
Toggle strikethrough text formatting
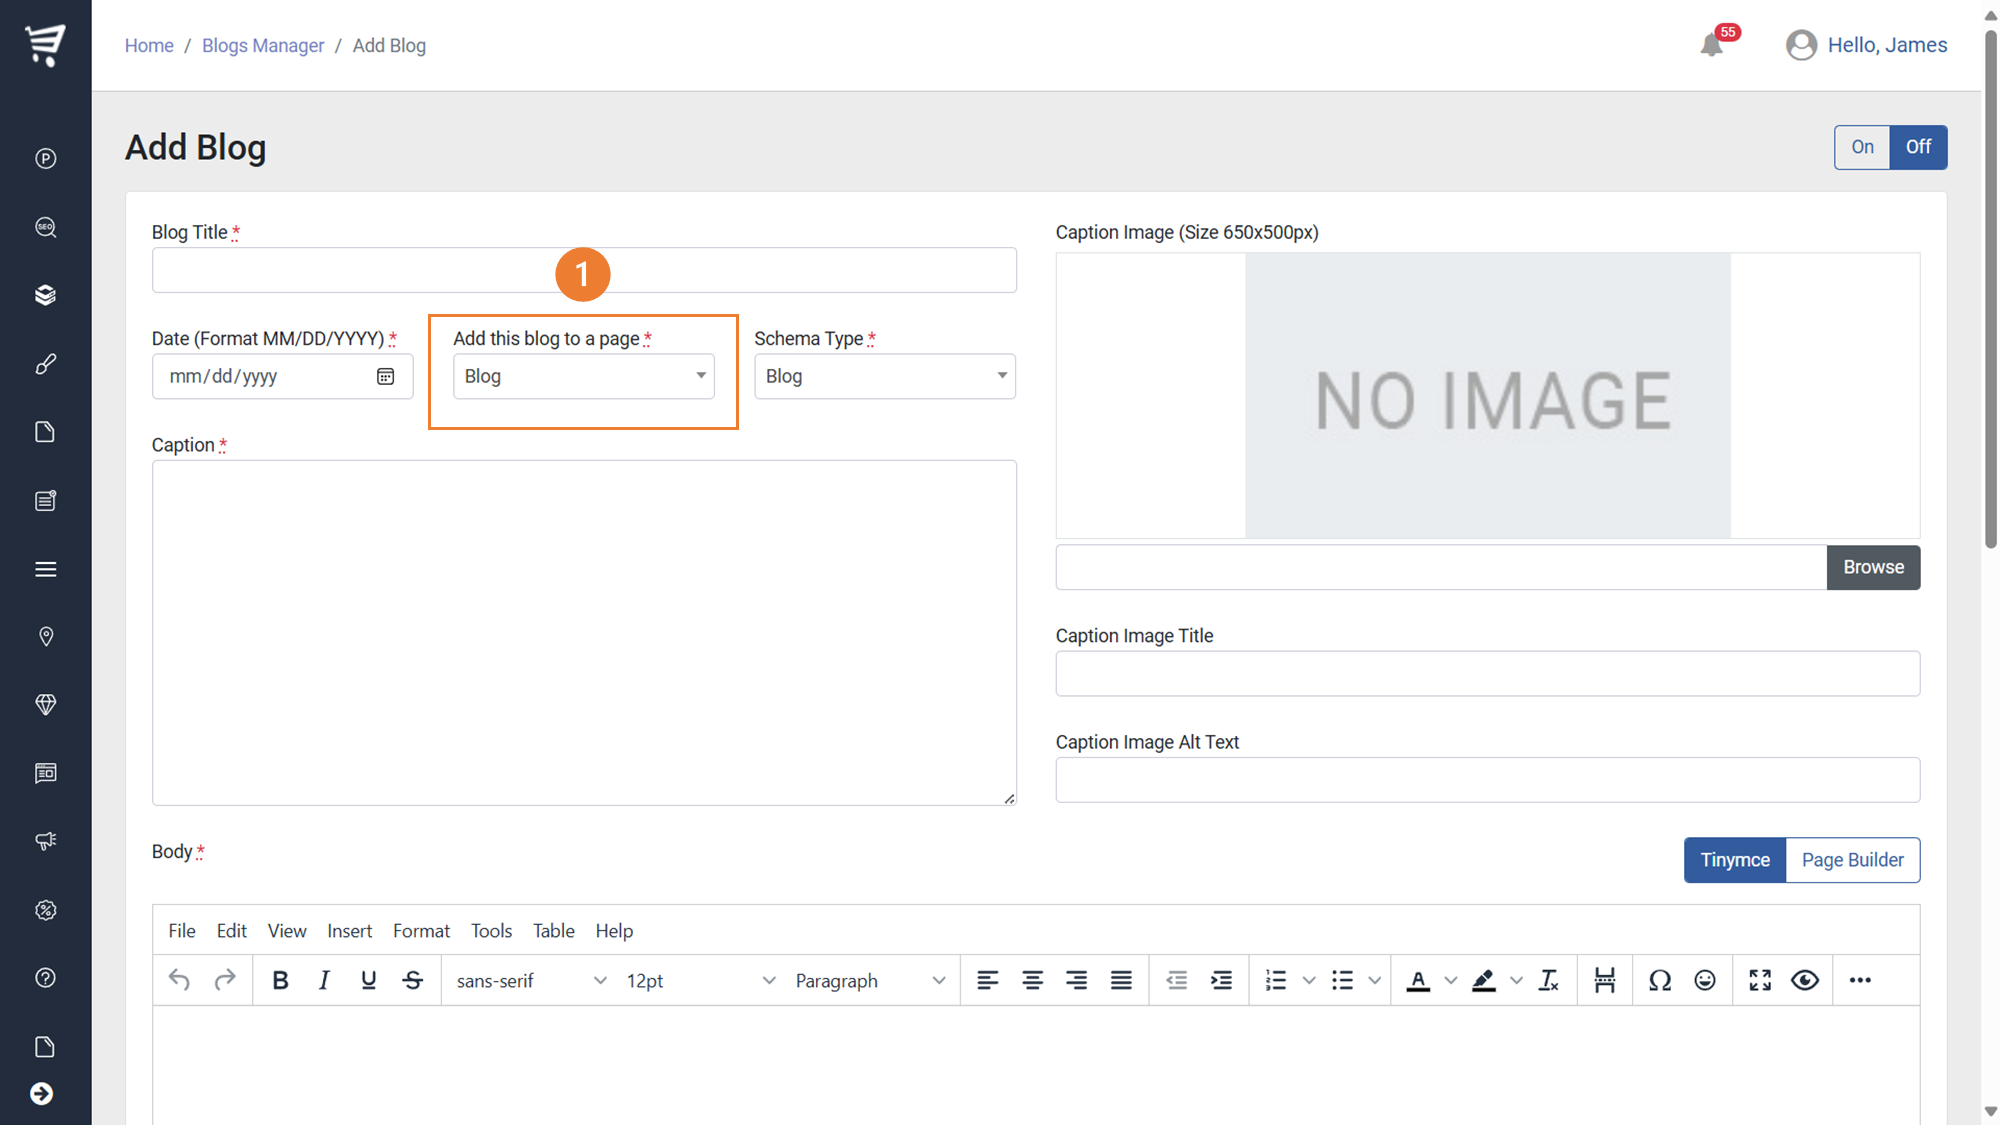pyautogui.click(x=413, y=980)
